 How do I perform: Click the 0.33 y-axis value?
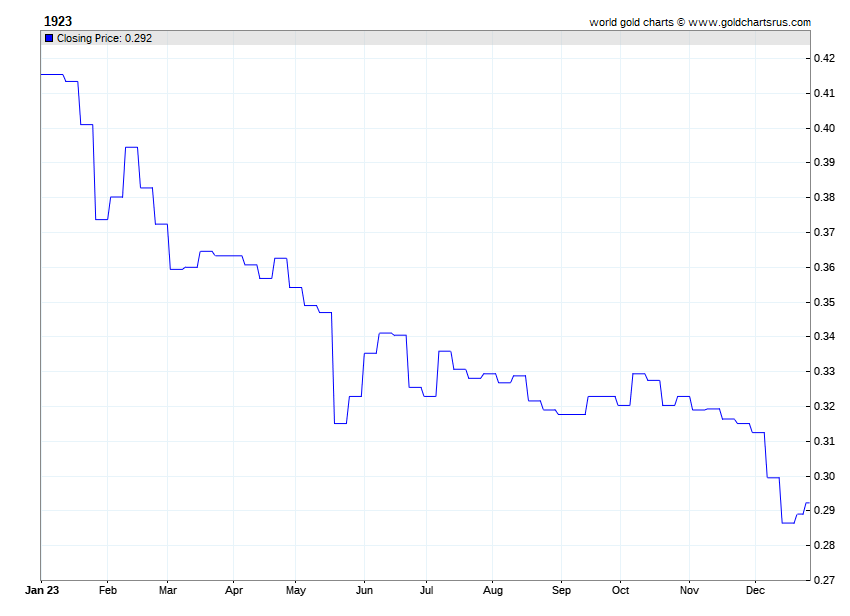point(824,371)
